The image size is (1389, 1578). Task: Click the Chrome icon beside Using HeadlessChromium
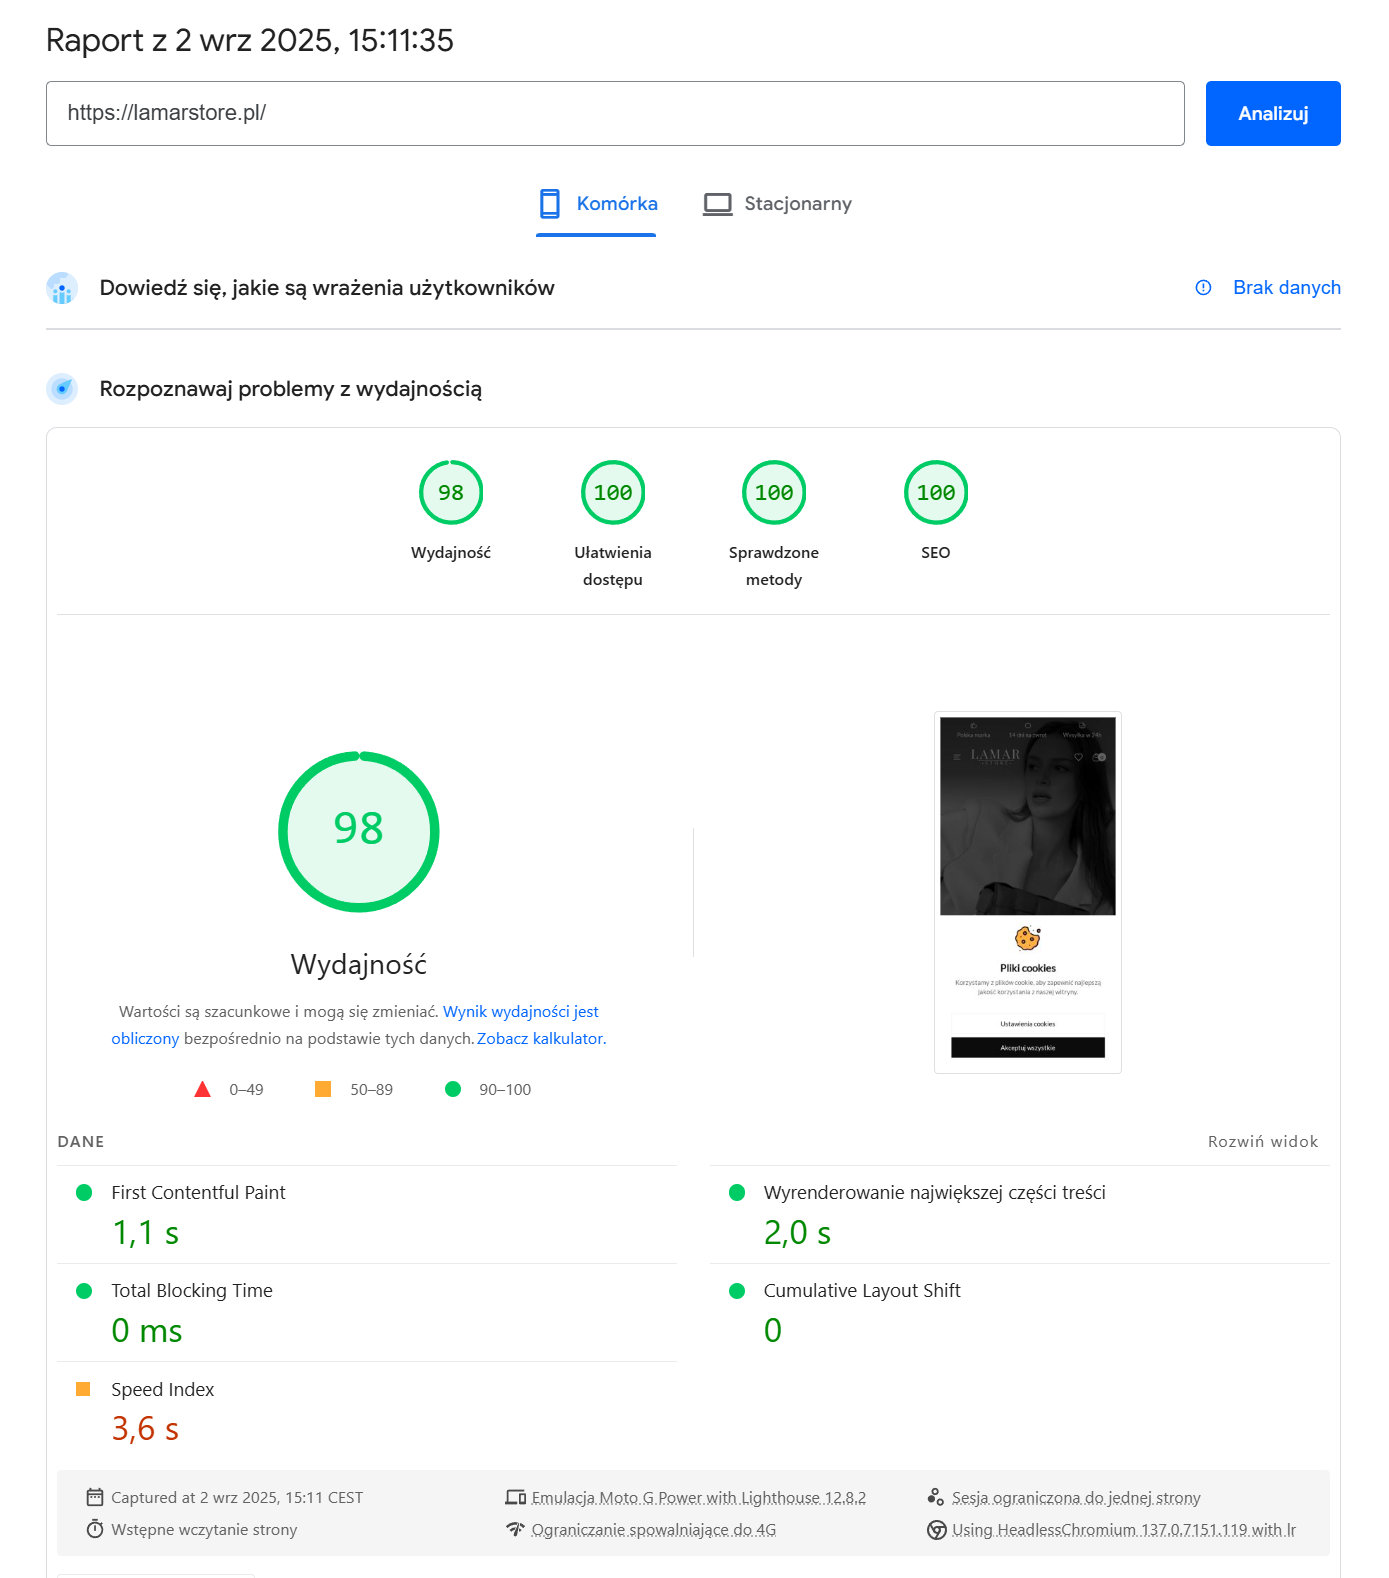tap(937, 1530)
